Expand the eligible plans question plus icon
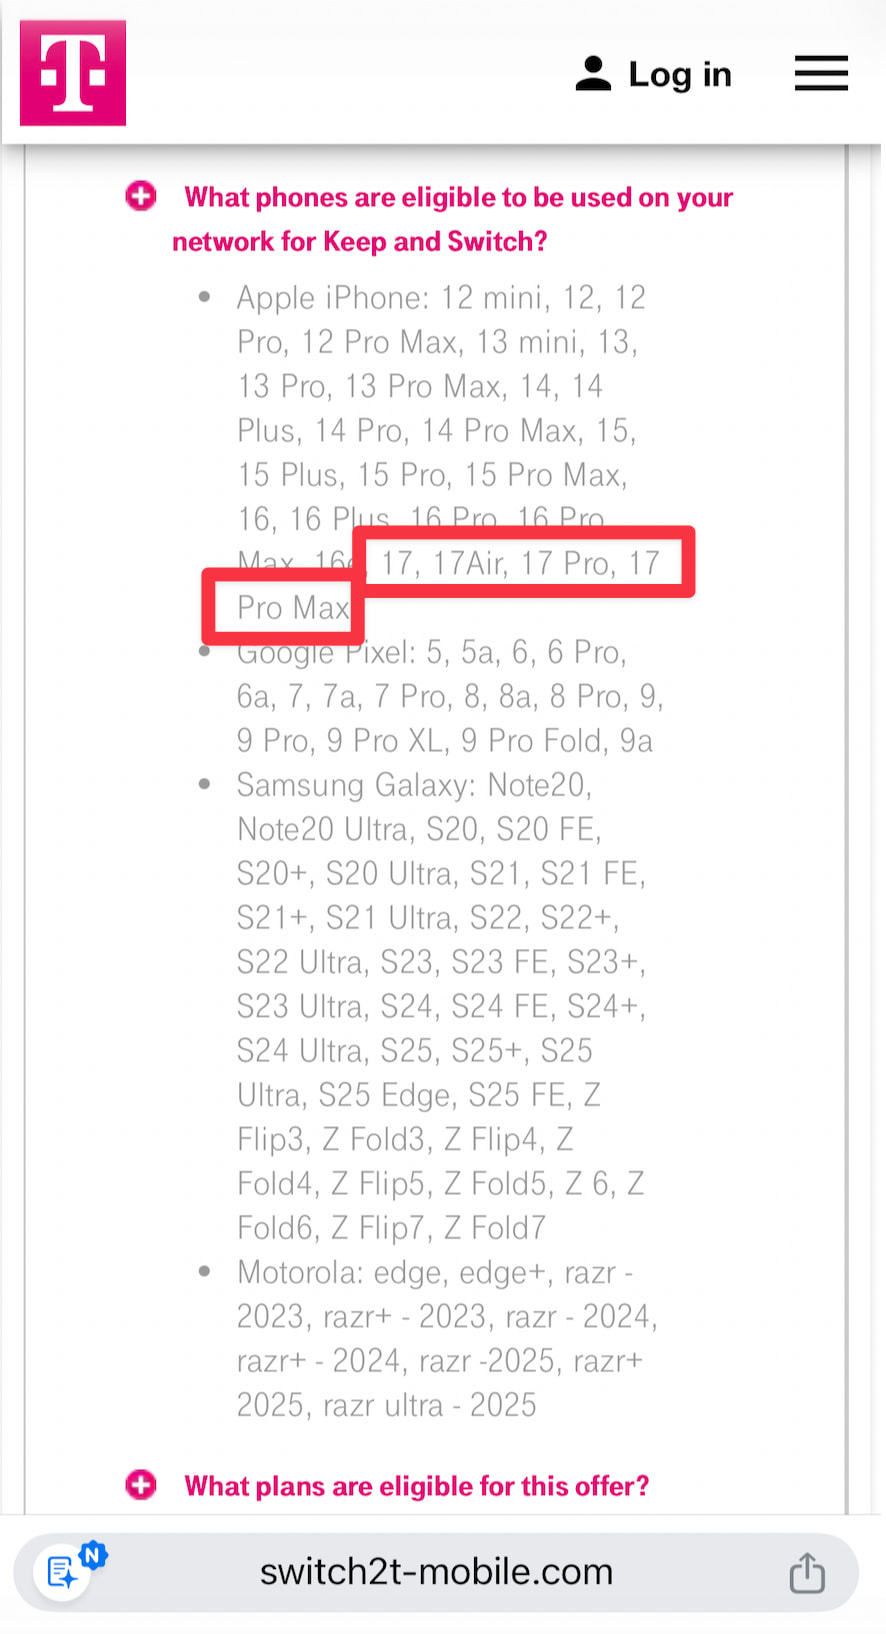The height and width of the screenshot is (1634, 886). coord(141,1485)
